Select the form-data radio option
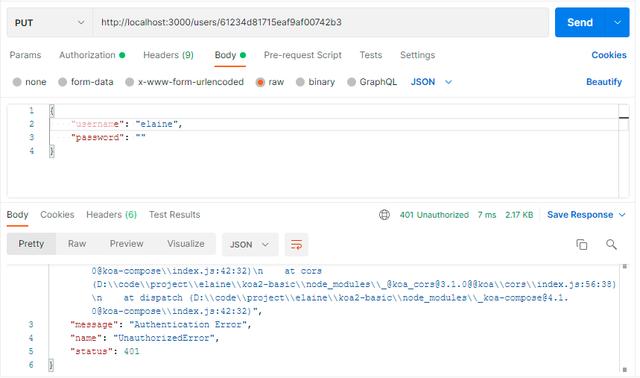This screenshot has width=640, height=378. [x=62, y=82]
